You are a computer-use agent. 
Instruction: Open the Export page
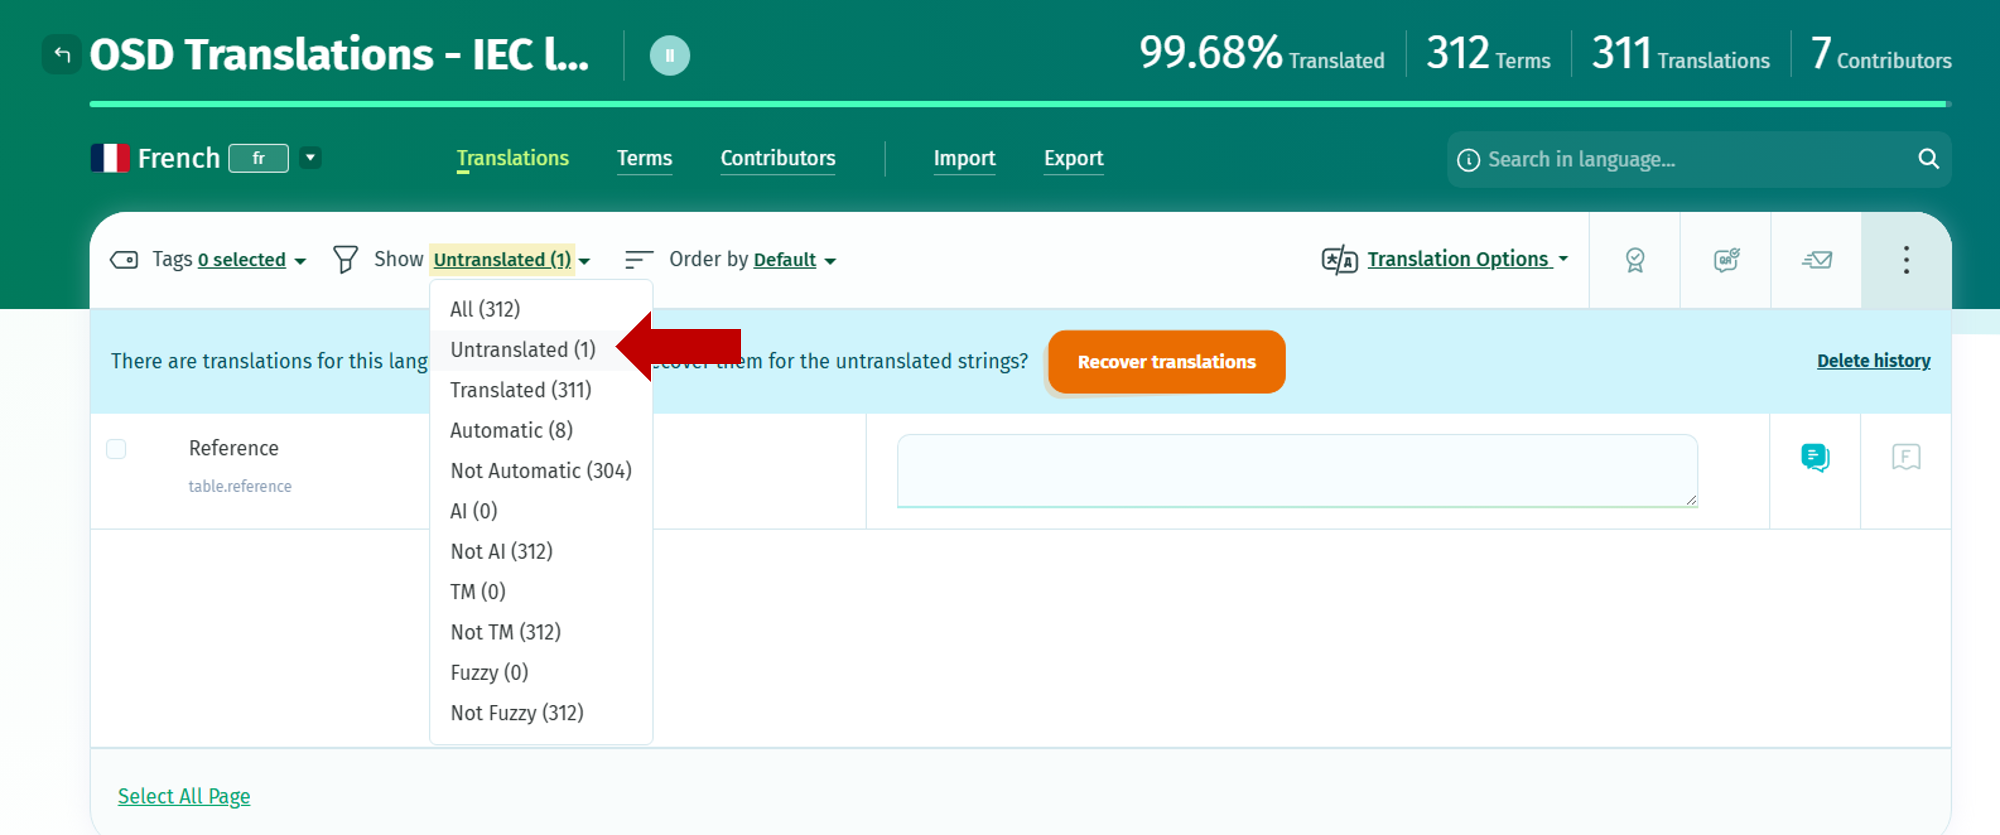(x=1074, y=158)
